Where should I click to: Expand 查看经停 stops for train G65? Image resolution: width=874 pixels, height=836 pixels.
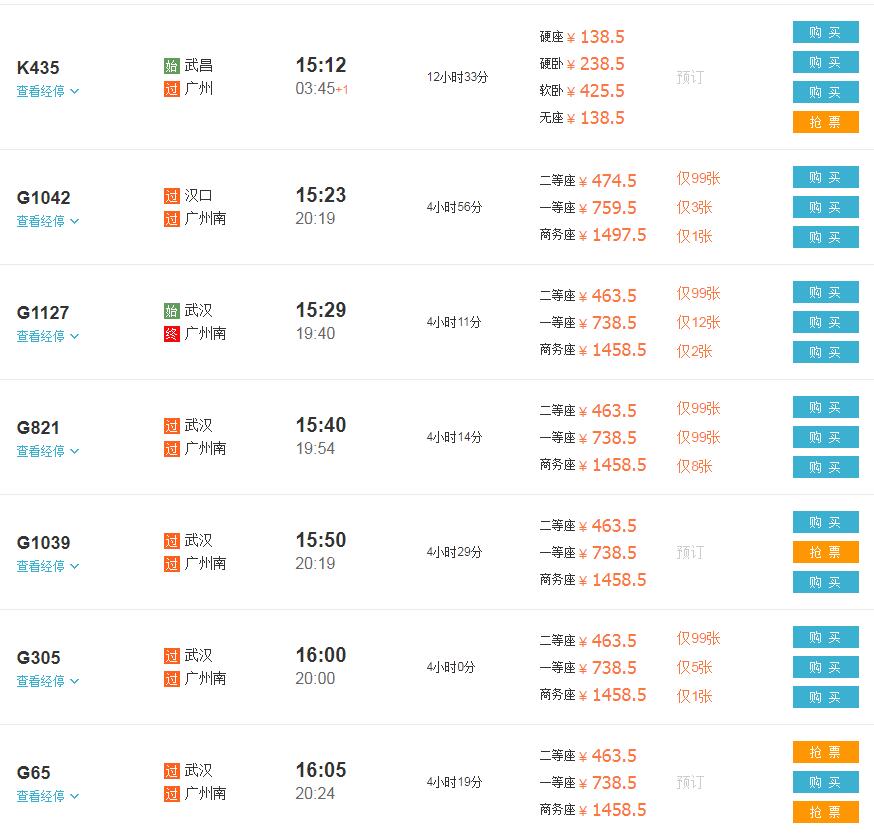tap(47, 796)
